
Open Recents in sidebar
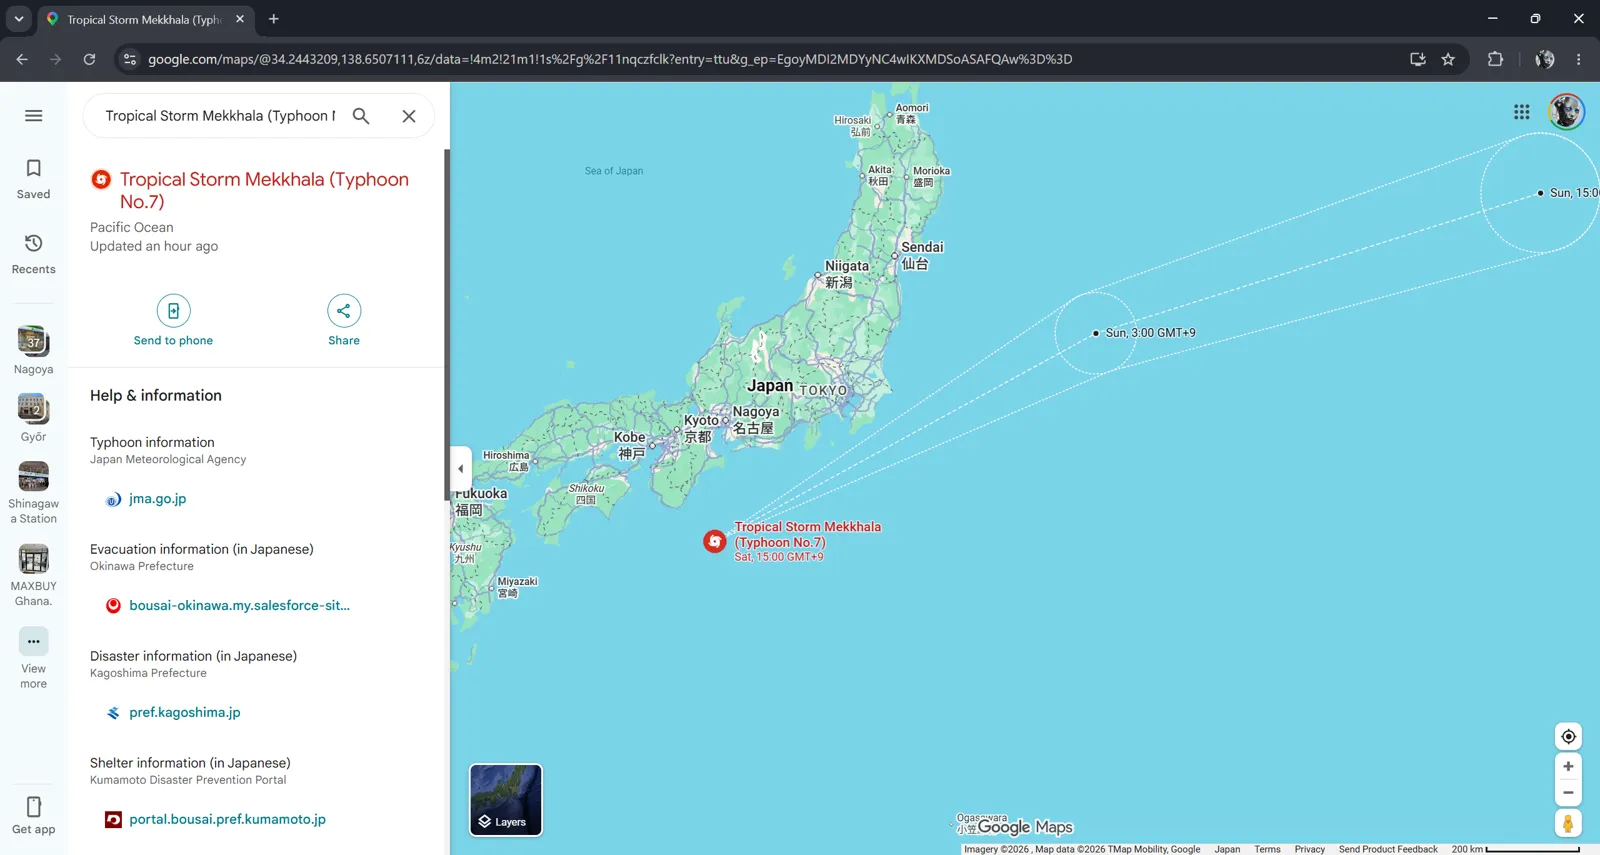(x=33, y=254)
